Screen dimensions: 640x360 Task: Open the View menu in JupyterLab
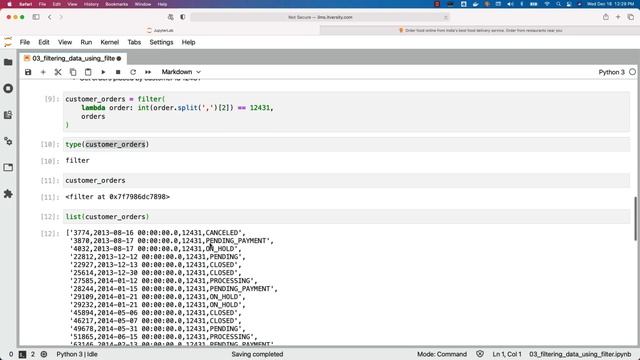point(65,42)
